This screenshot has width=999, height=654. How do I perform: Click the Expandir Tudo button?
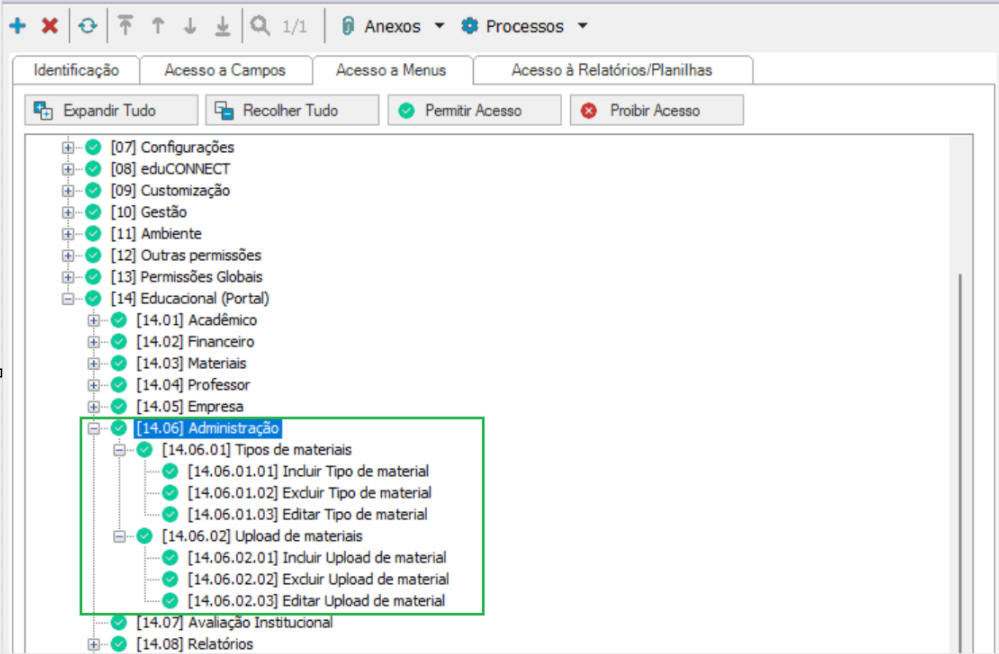pyautogui.click(x=111, y=110)
